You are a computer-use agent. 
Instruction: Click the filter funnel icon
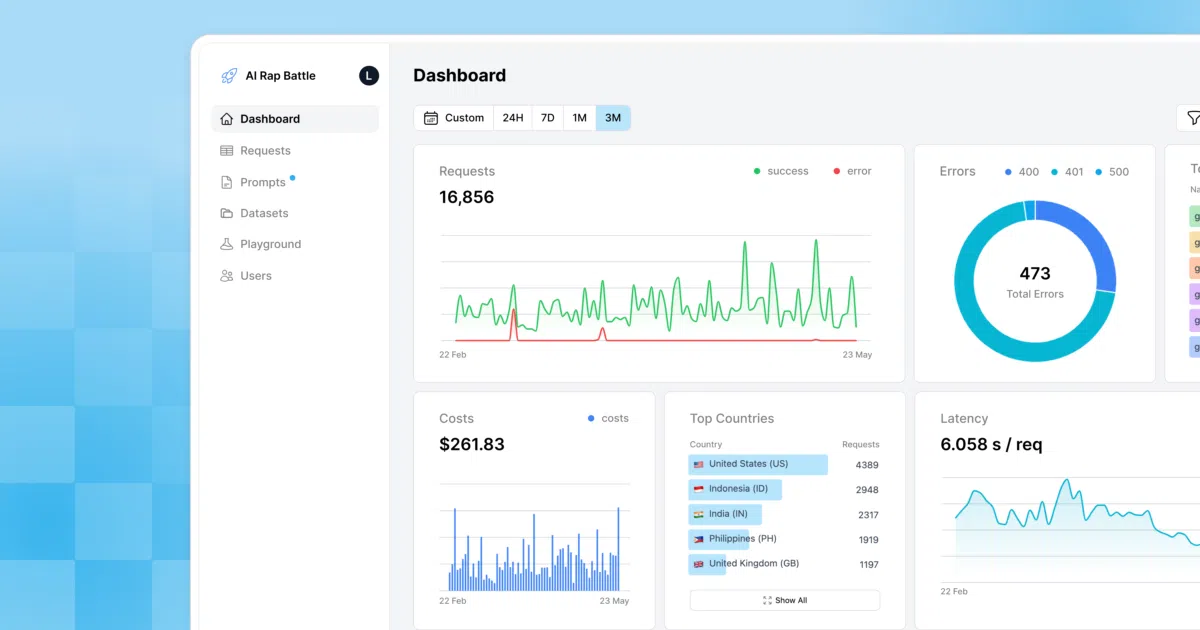1193,118
